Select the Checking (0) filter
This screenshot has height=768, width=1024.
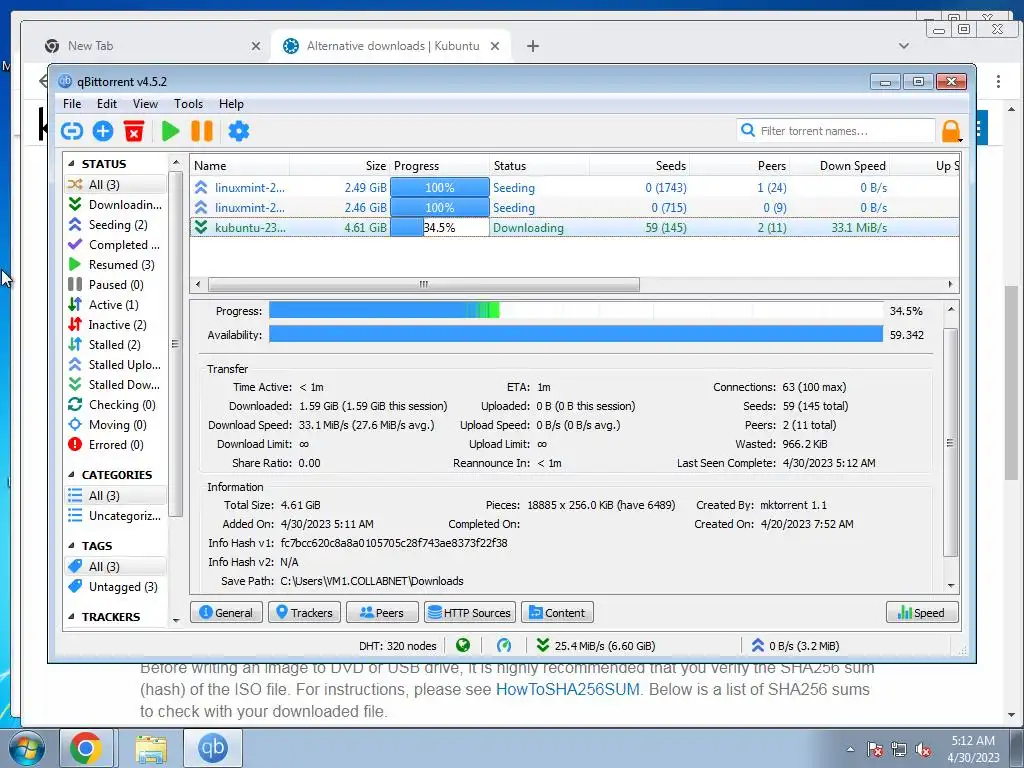click(x=116, y=405)
